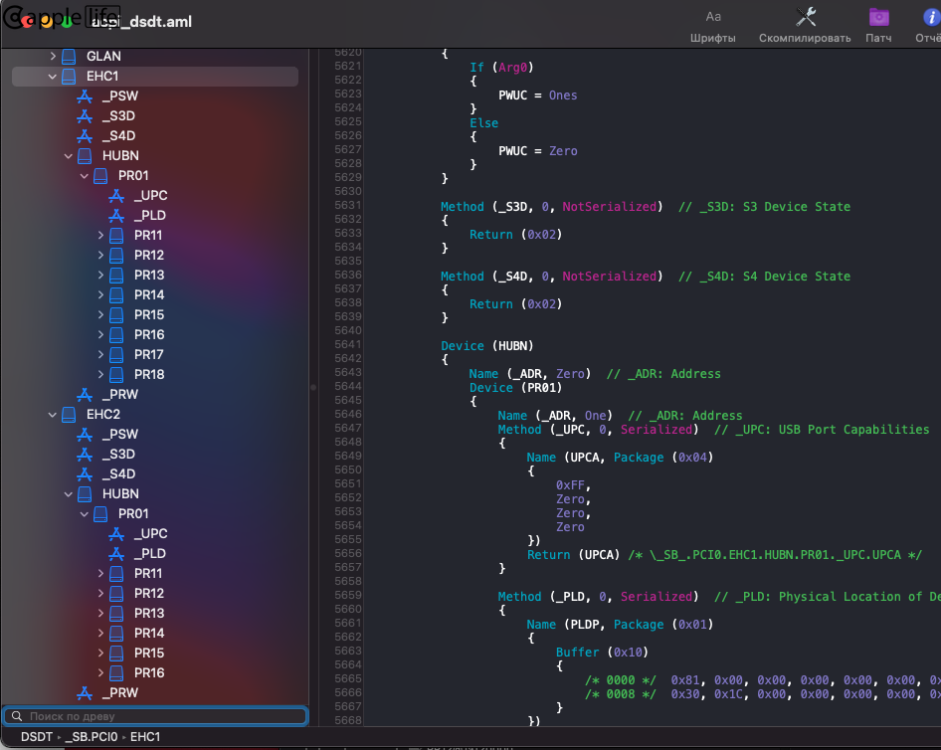The image size is (941, 750).
Task: Select PR11 row under EHC2
Action: pyautogui.click(x=155, y=573)
